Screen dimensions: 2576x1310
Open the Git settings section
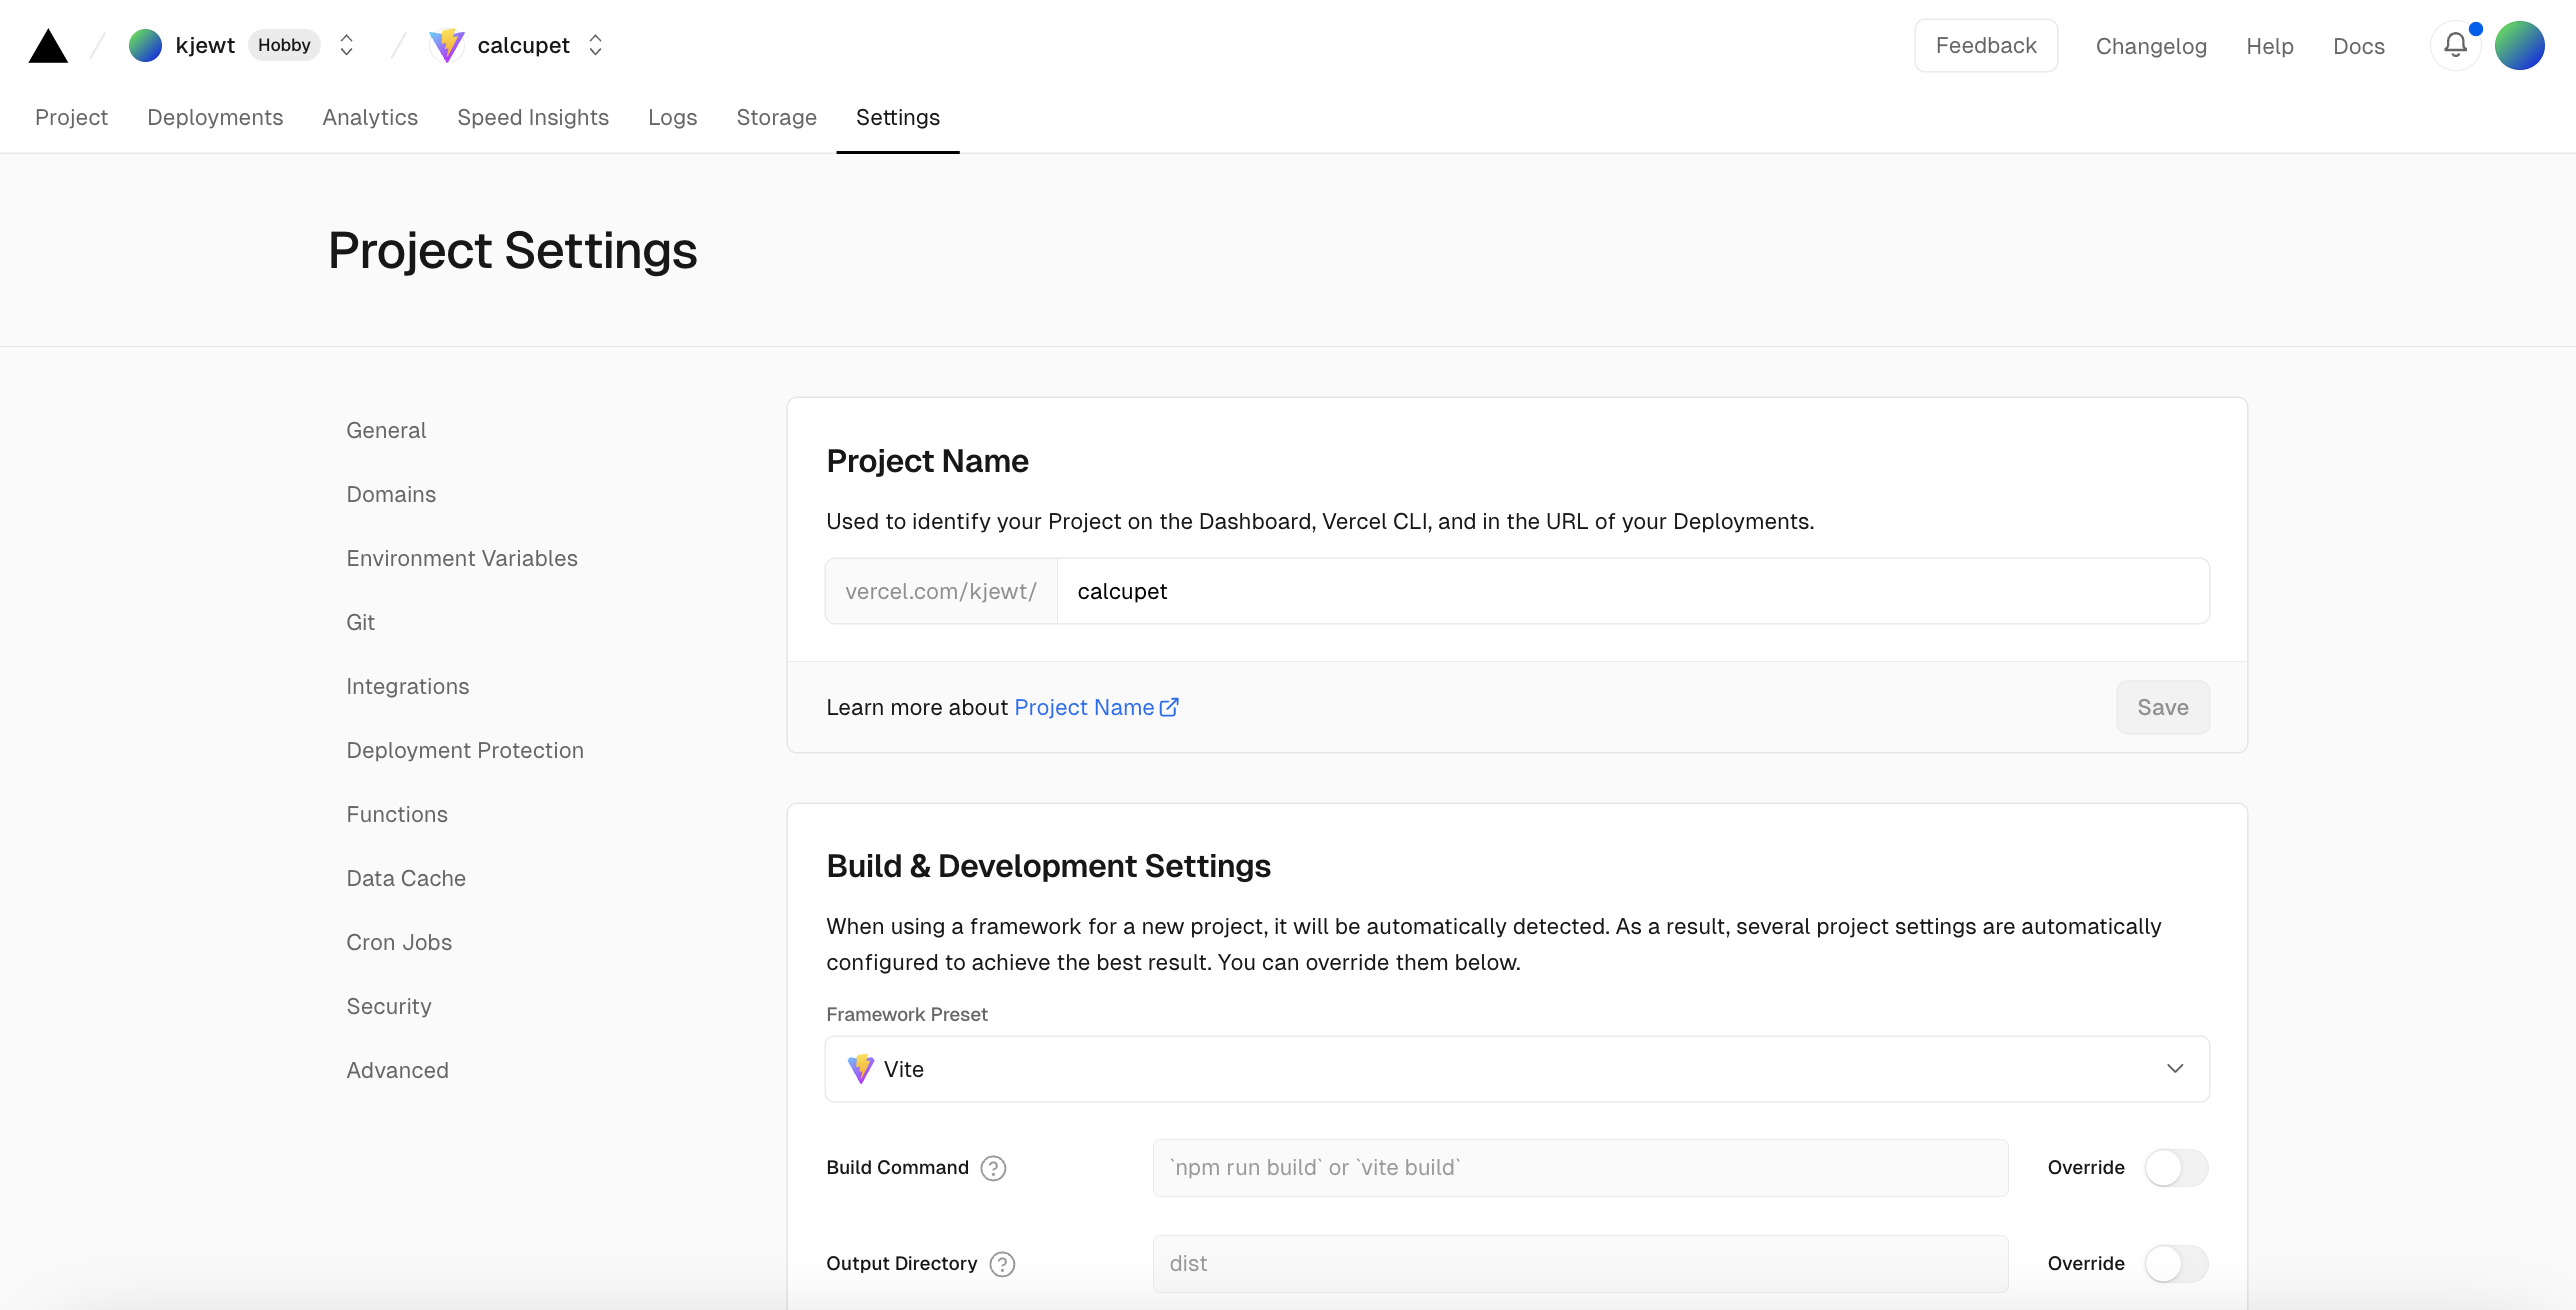click(360, 622)
